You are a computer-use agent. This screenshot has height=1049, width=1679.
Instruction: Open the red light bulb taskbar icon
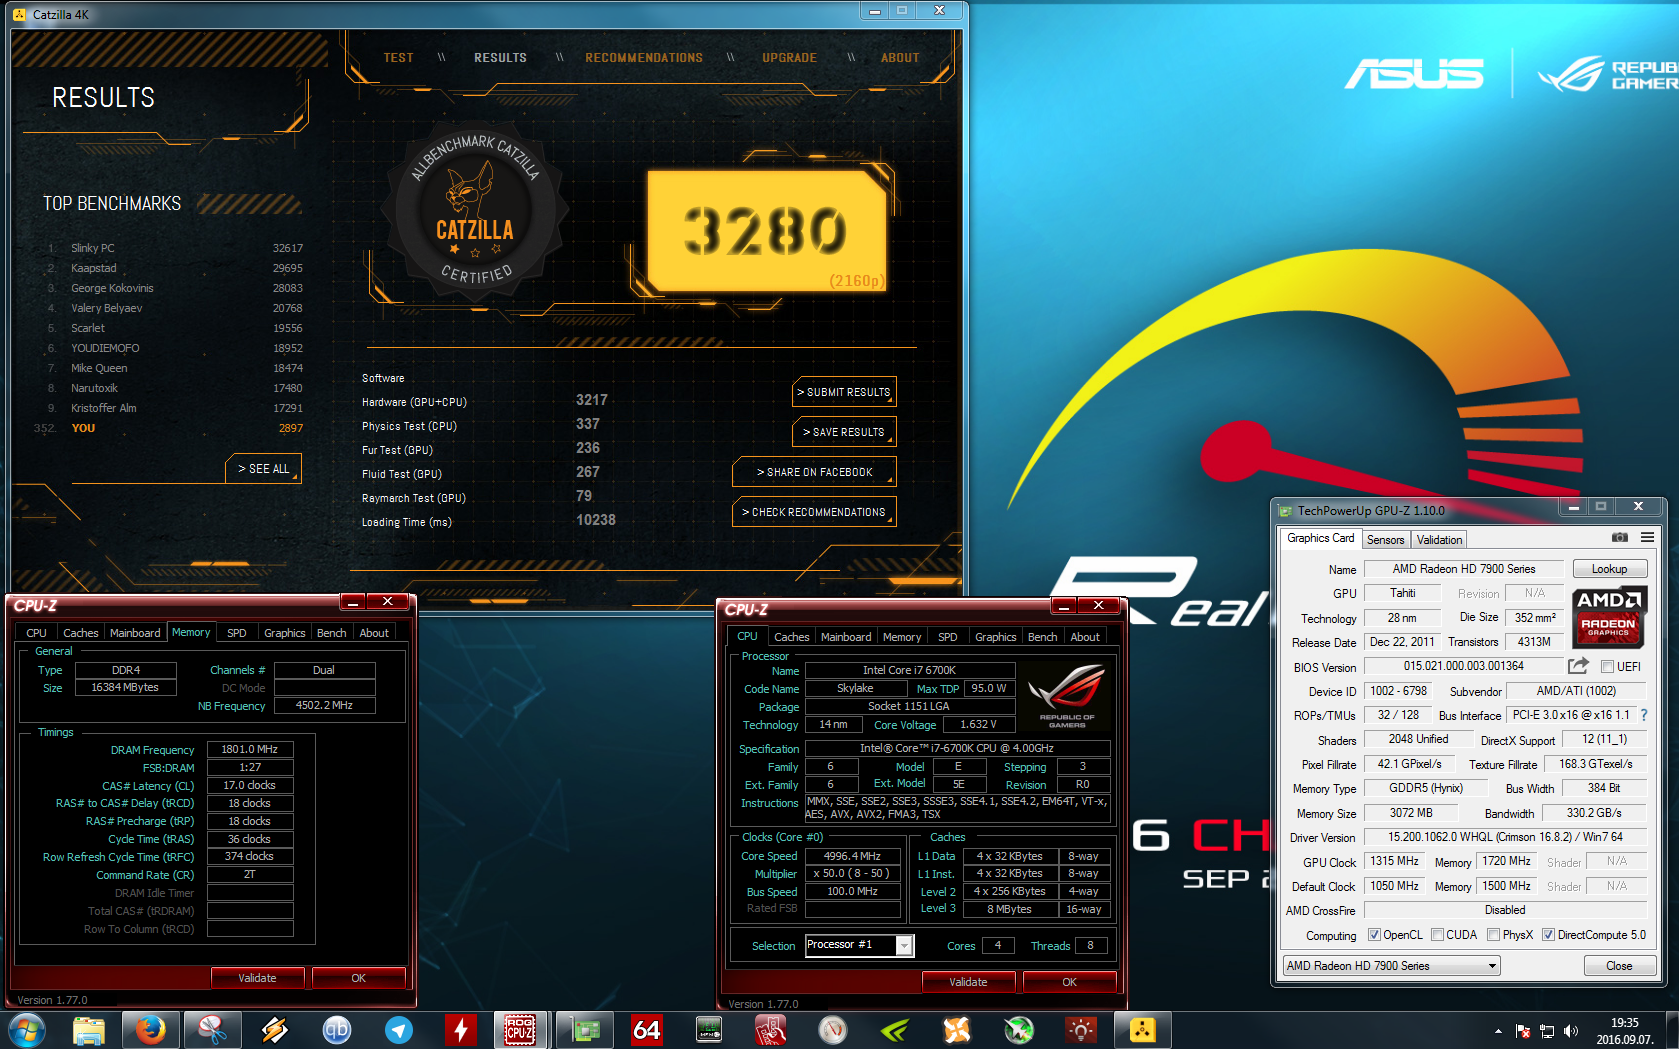1081,1030
